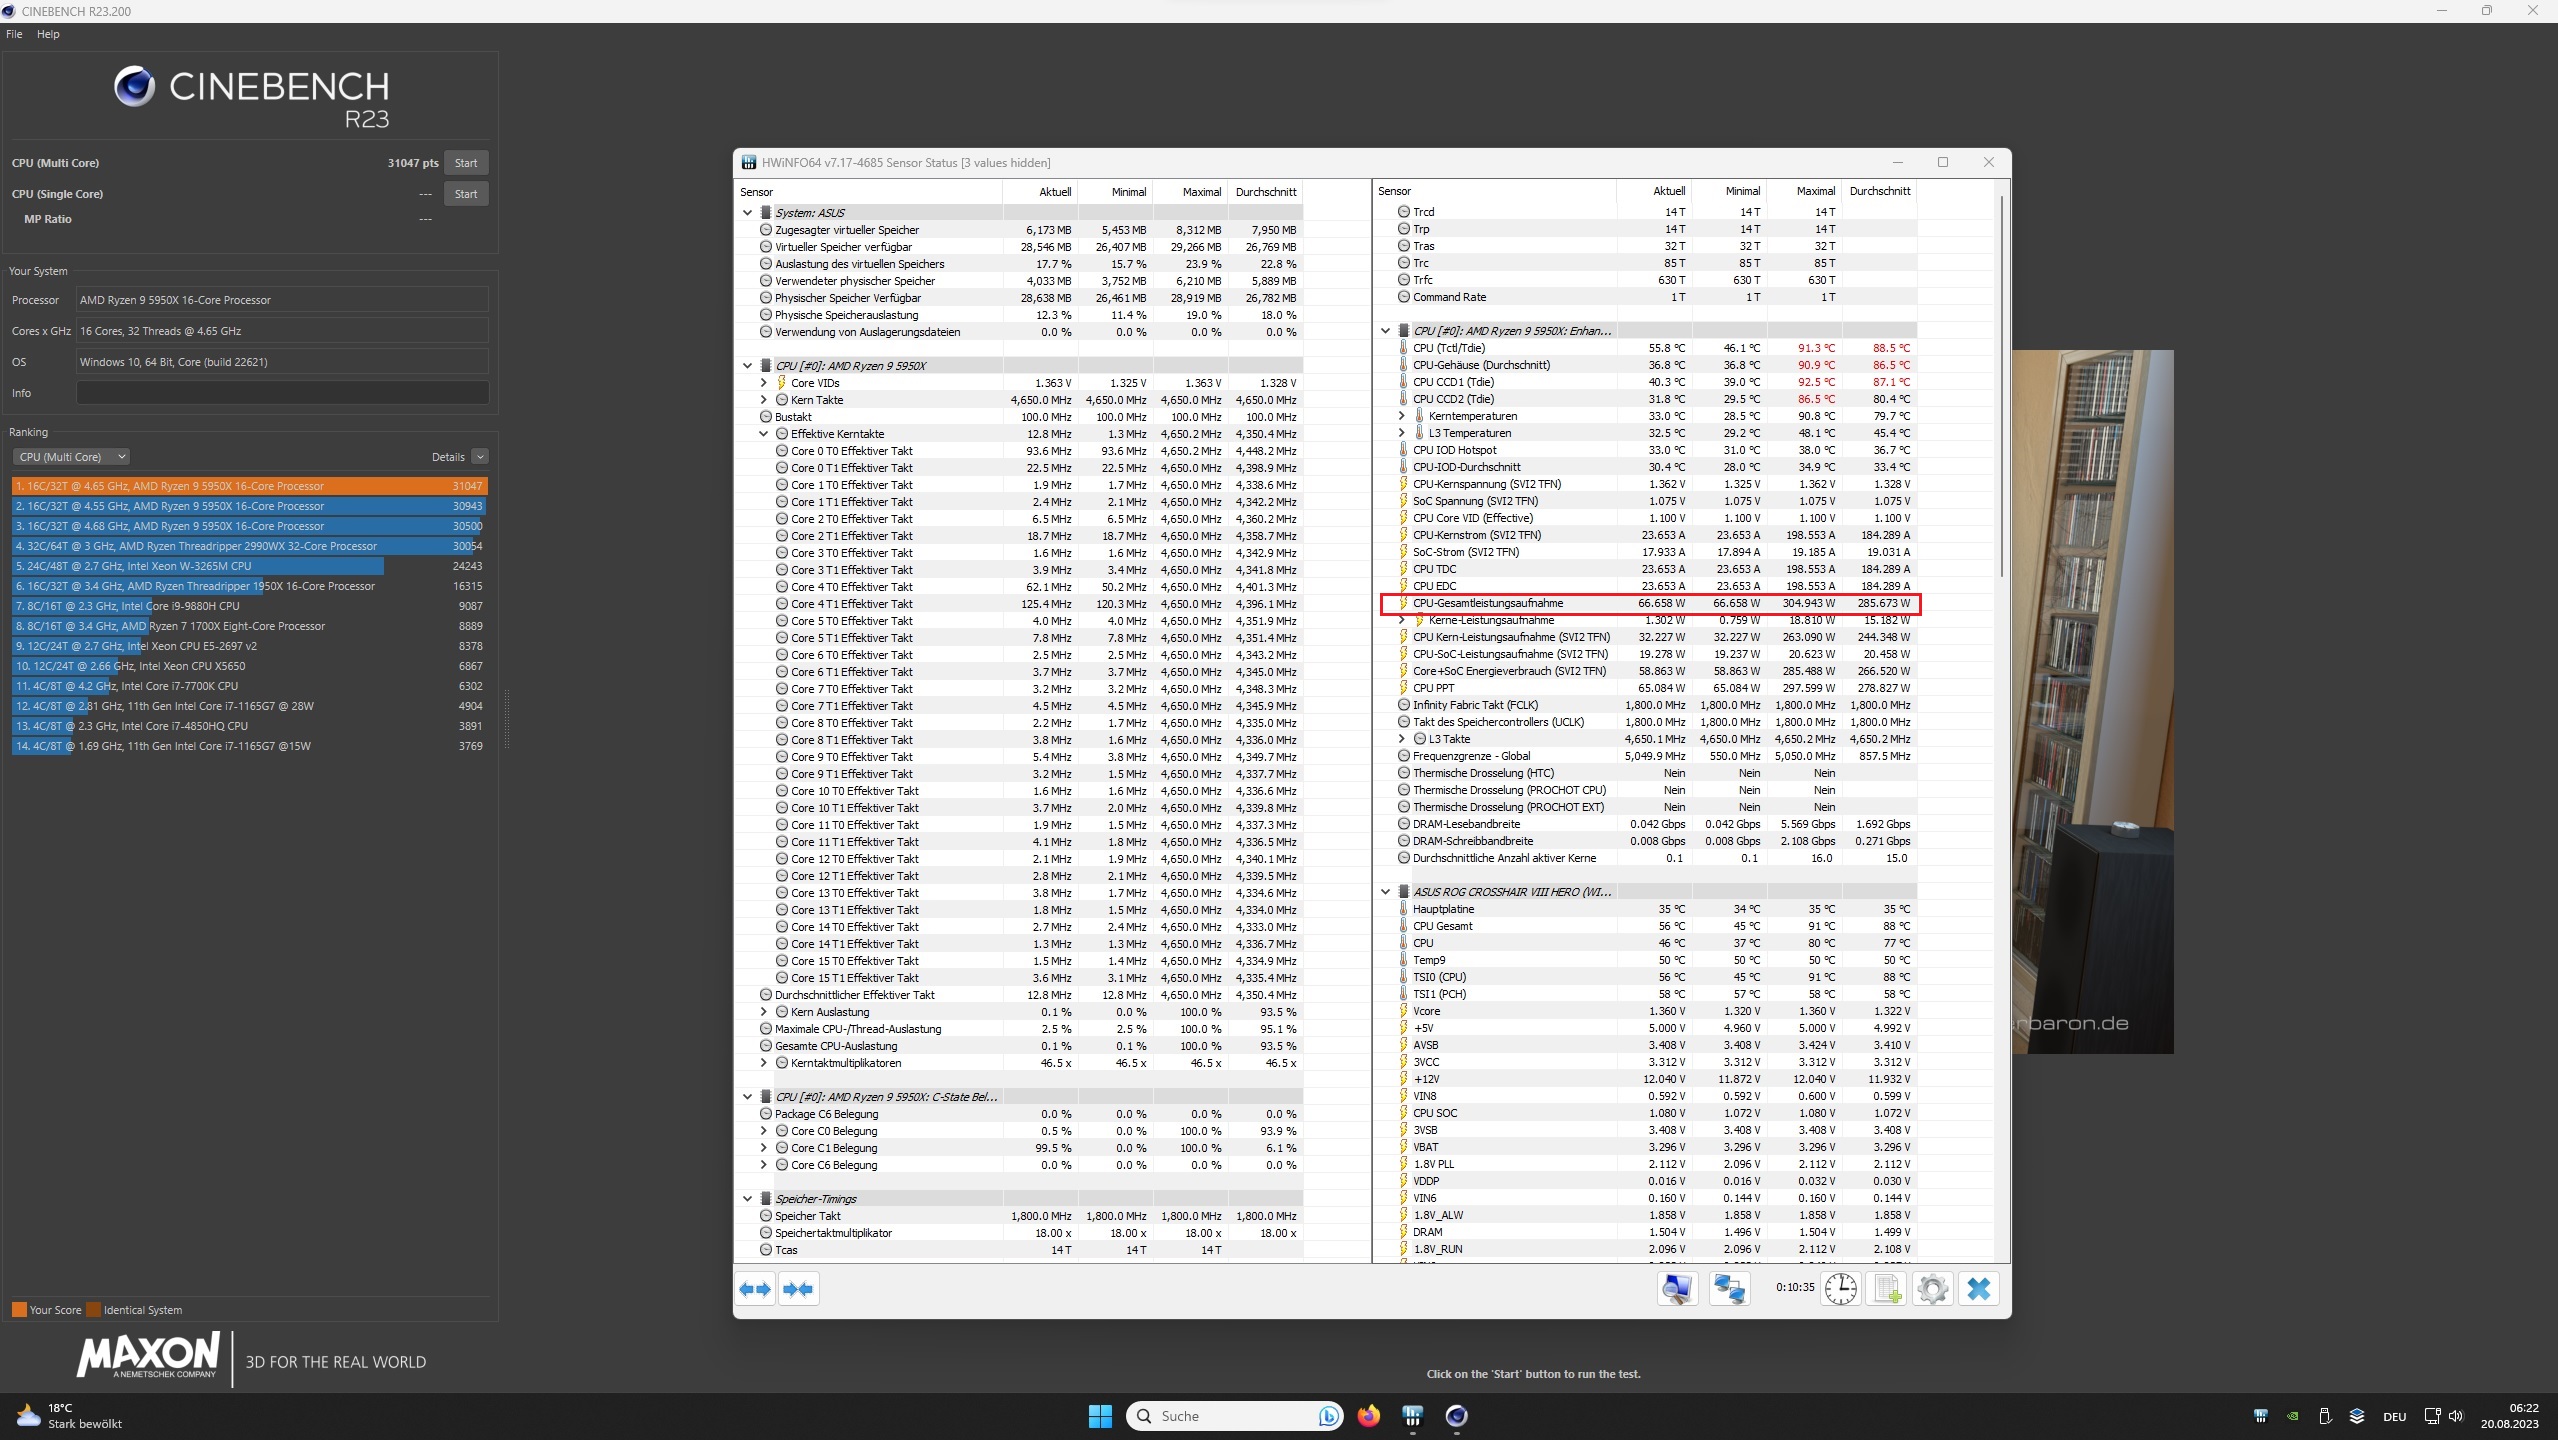Open HWiNFO summary window magnifier icon
Viewport: 2558px width, 1440px height.
pyautogui.click(x=1677, y=1288)
